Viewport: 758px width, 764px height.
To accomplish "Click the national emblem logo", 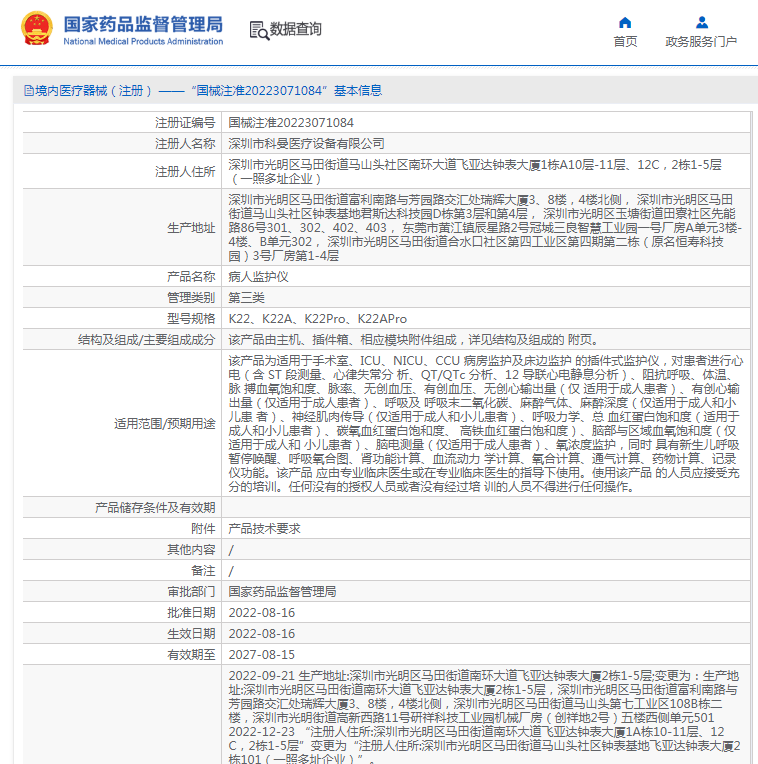I will 37,28.
